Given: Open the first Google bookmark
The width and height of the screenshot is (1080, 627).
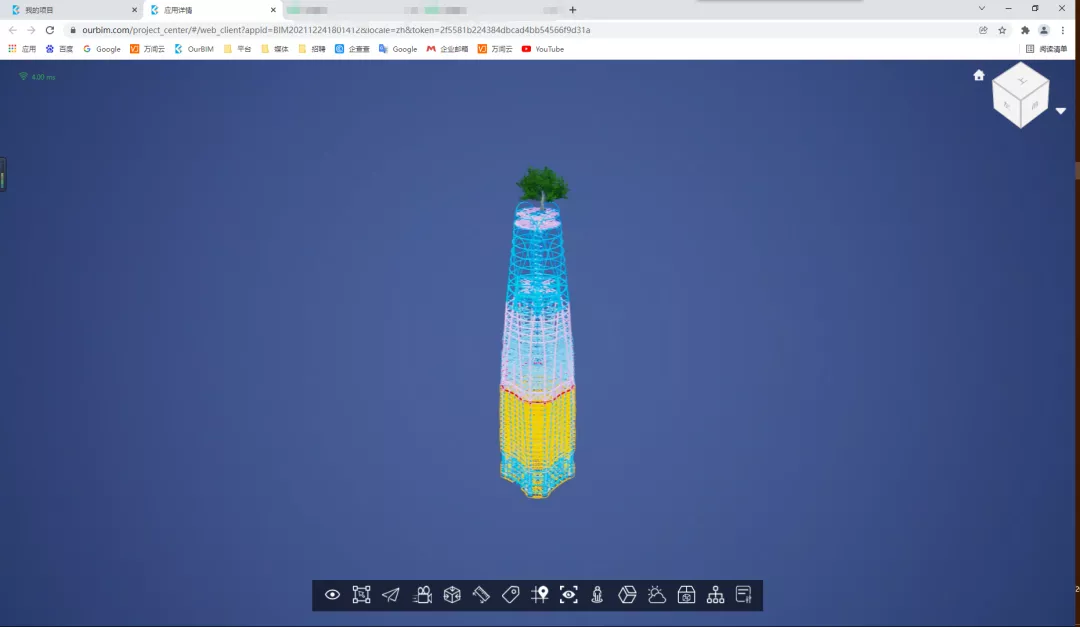Looking at the screenshot, I should click(x=101, y=49).
